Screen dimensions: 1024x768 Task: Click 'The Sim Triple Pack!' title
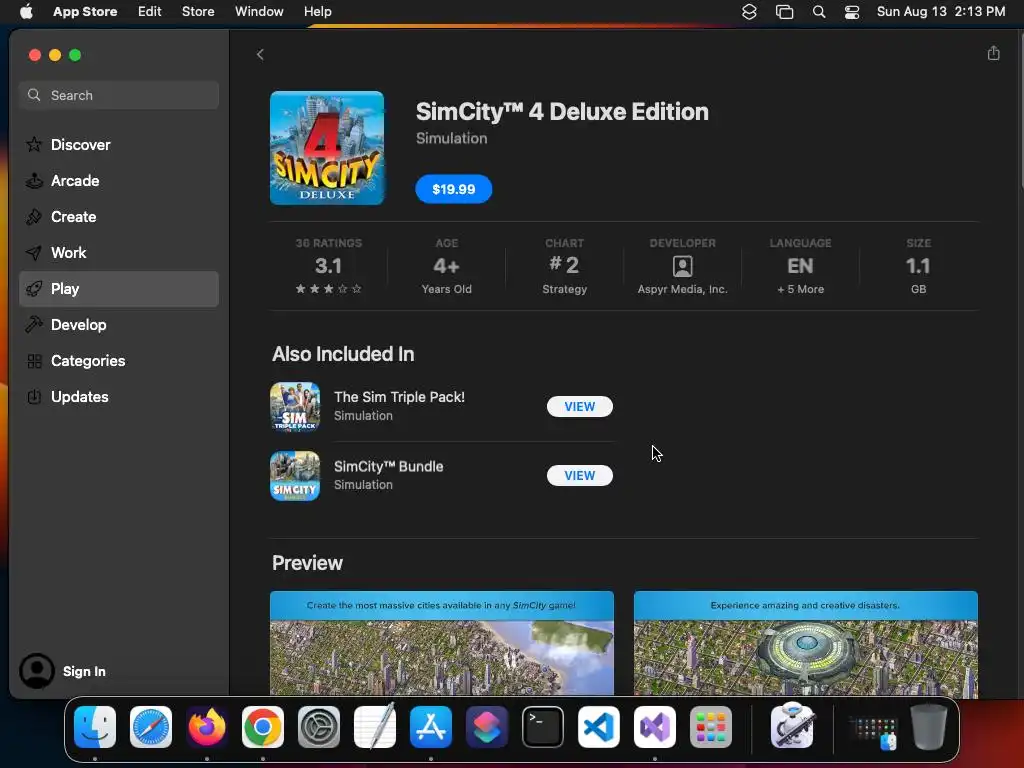pyautogui.click(x=400, y=397)
